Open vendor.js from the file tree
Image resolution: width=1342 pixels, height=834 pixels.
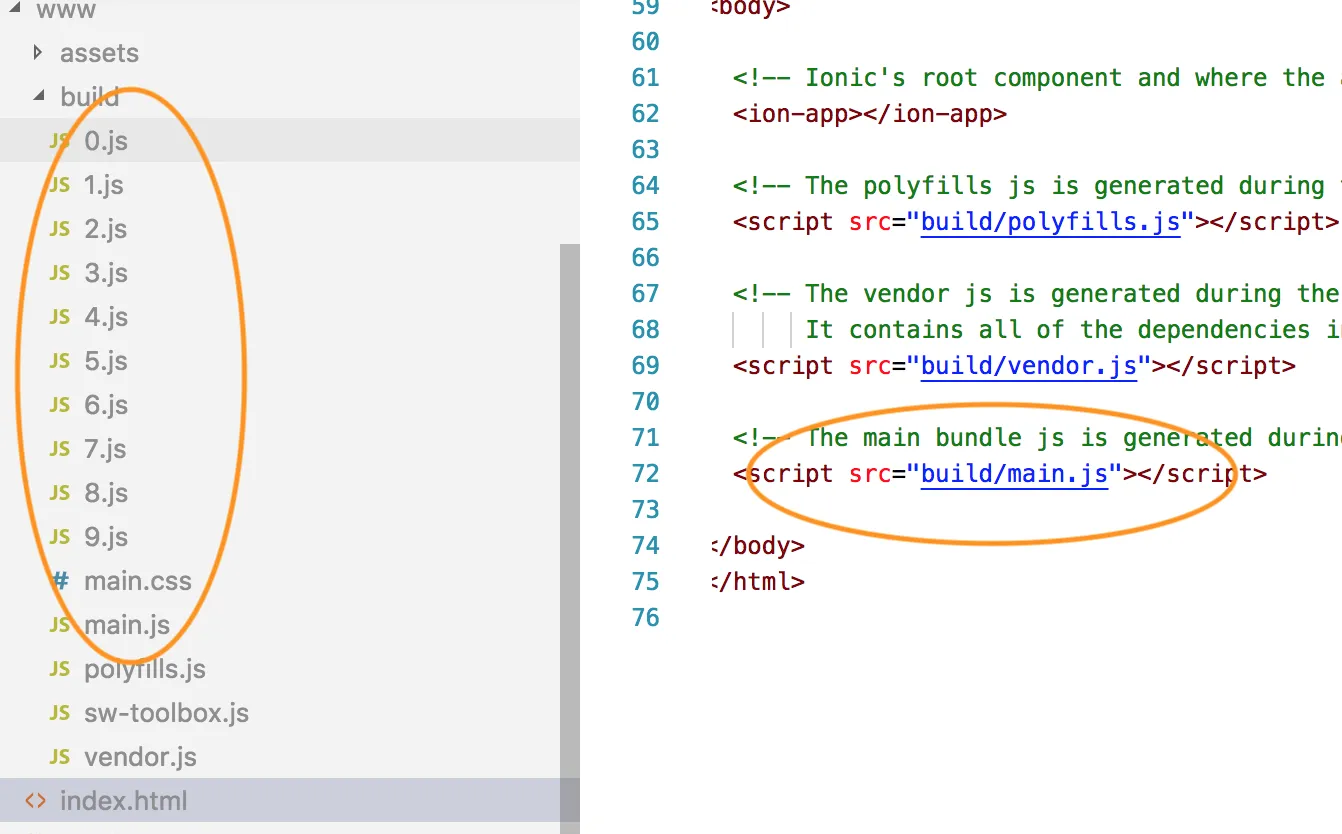pyautogui.click(x=141, y=757)
